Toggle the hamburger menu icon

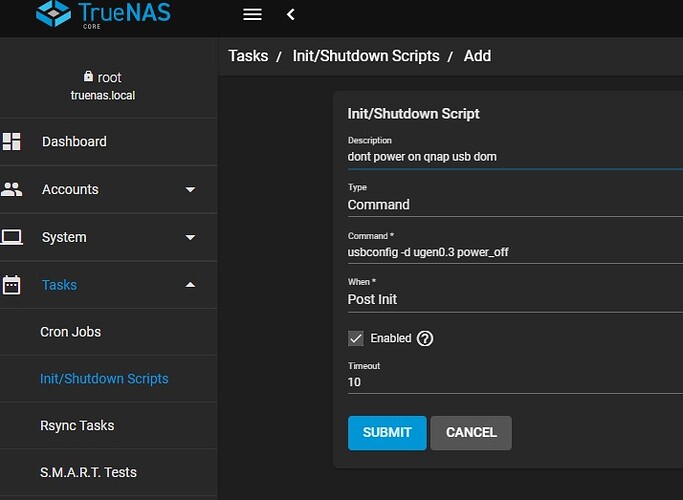252,14
